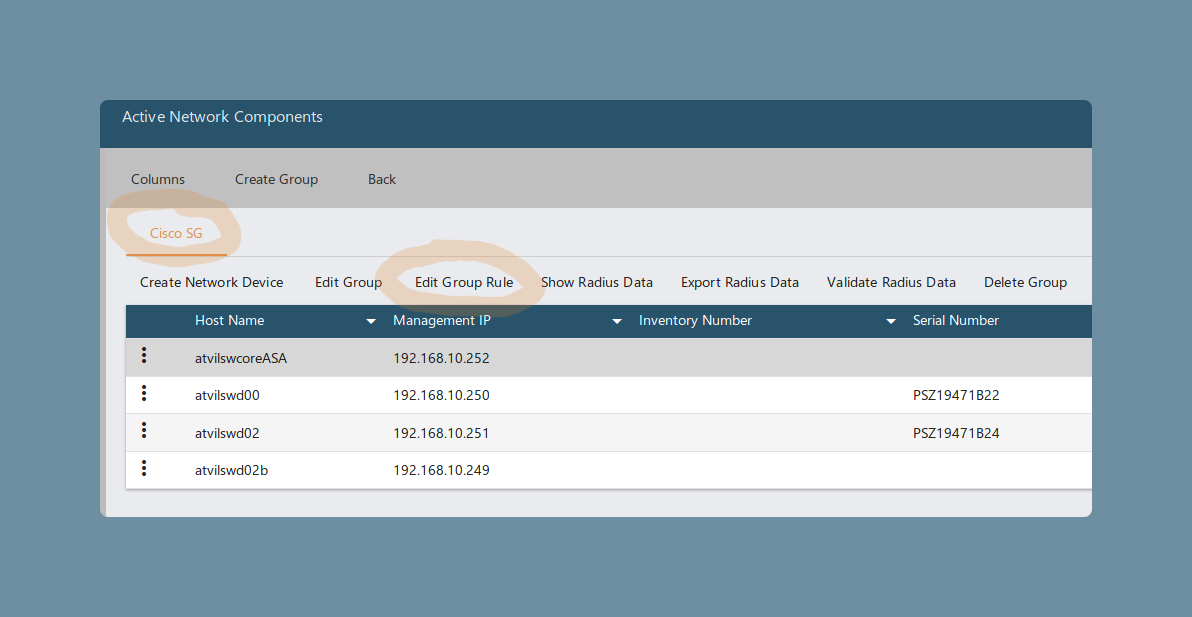Go Back using the toolbar
Viewport: 1192px width, 617px height.
click(382, 179)
